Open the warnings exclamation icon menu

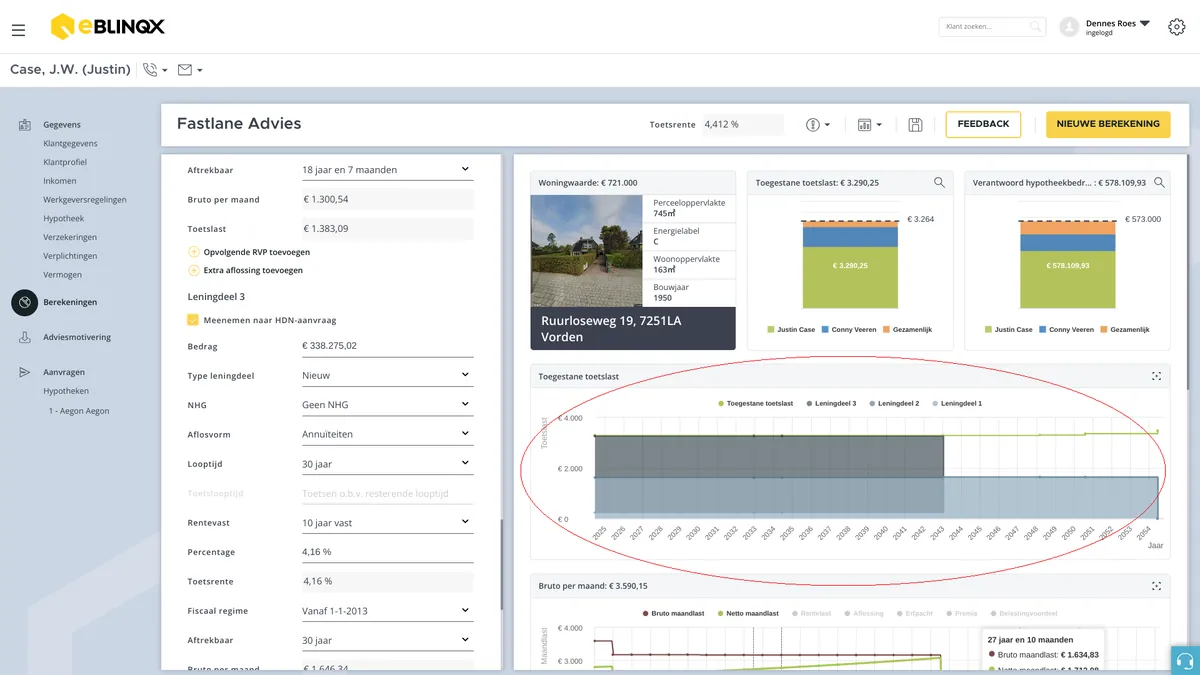819,124
